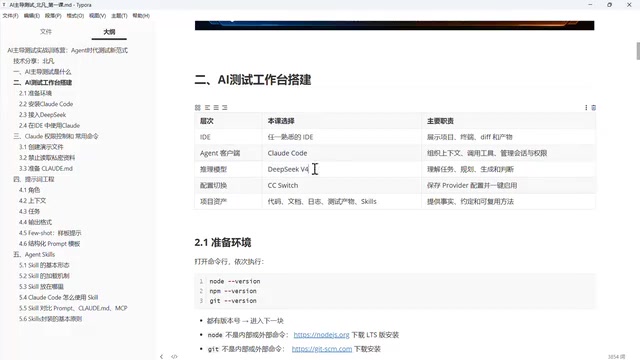Select bold outline entry 二、AI测试工作台搭建

point(42,82)
